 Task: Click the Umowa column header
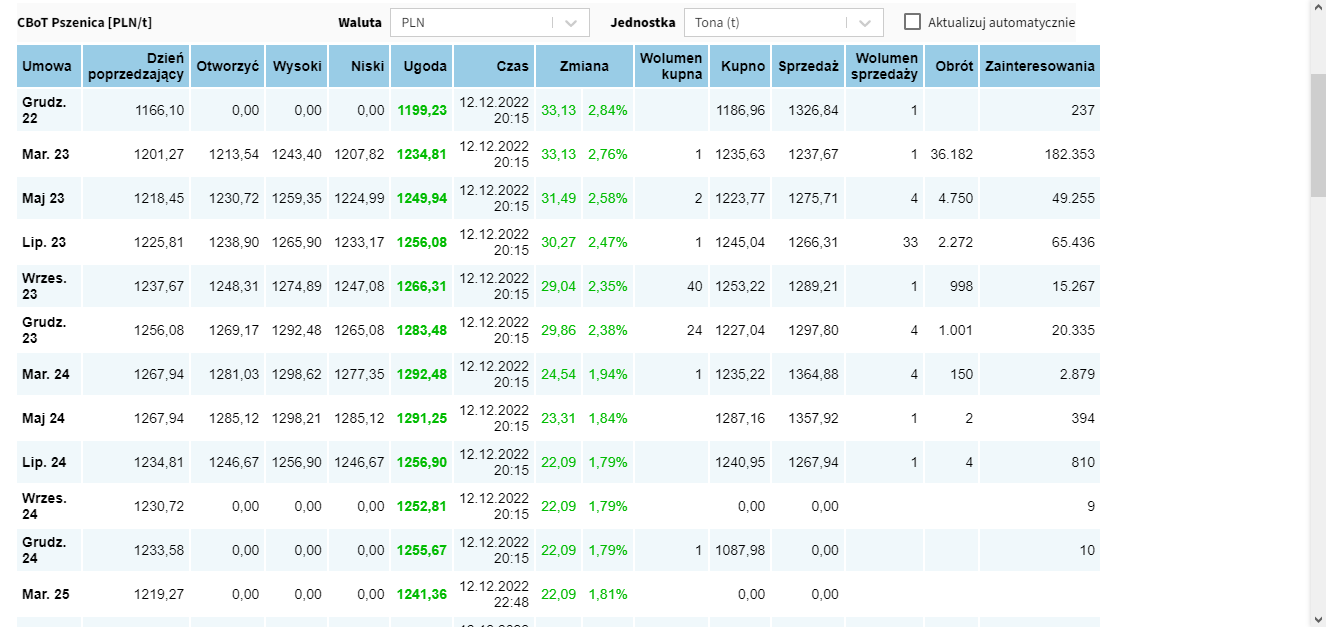point(48,67)
